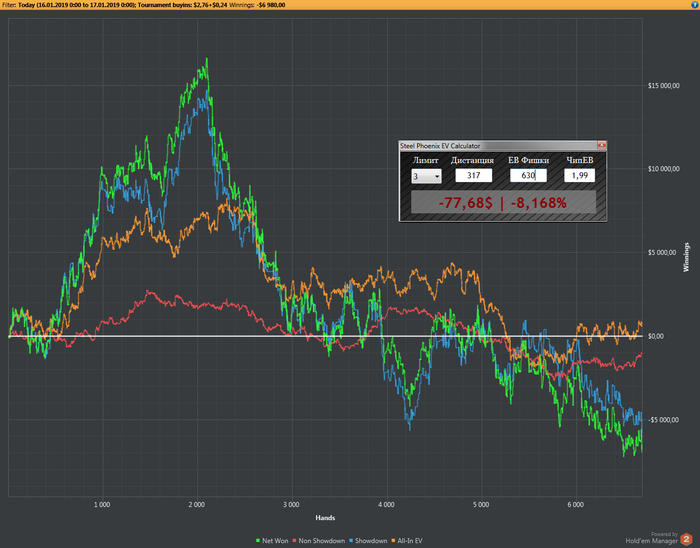Toggle the Showdown legend entry
700x548 pixels.
coord(368,540)
